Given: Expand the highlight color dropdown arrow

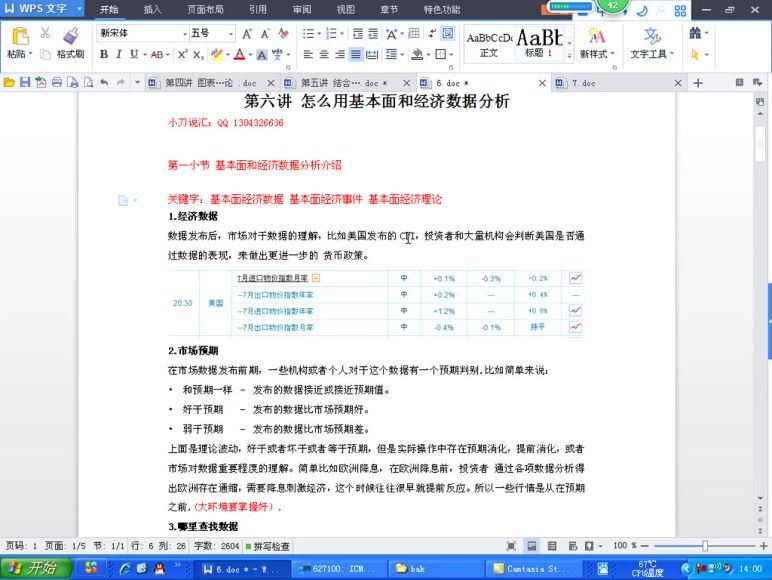Looking at the screenshot, I should (x=227, y=55).
